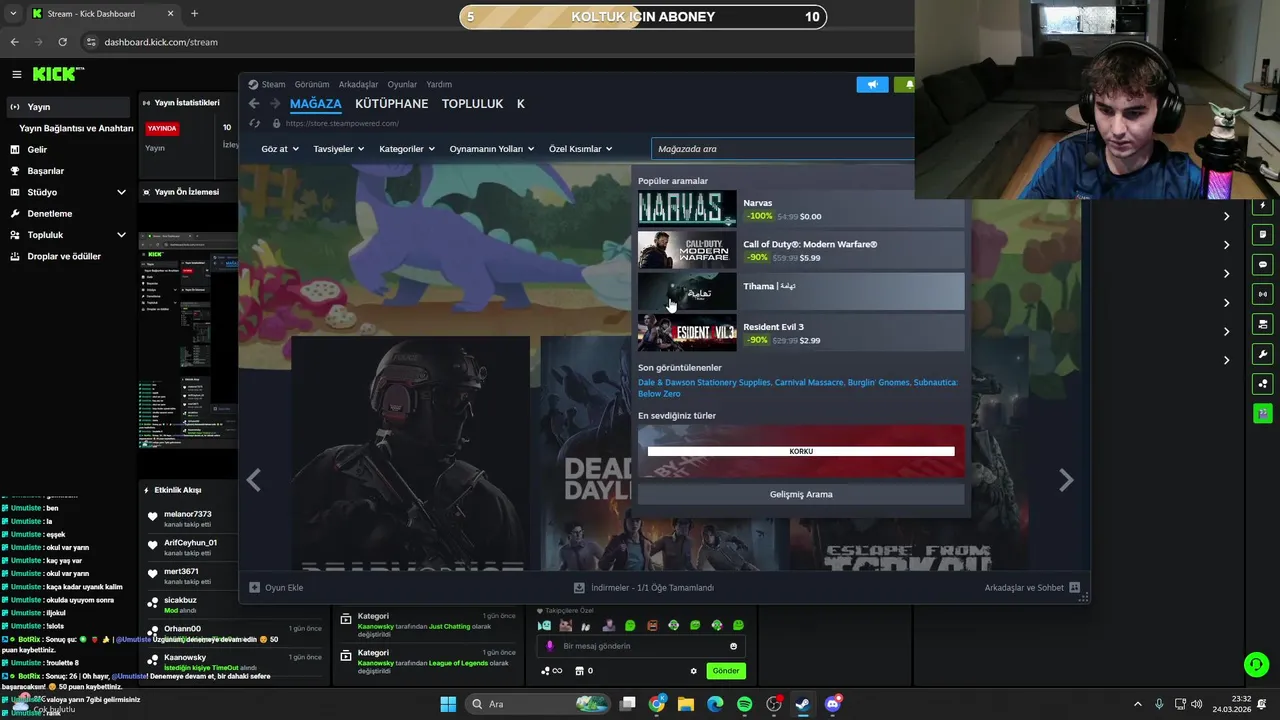Image resolution: width=1280 pixels, height=720 pixels.
Task: Expand the Yayın İstatistikleri panel handle
Action: (146, 102)
